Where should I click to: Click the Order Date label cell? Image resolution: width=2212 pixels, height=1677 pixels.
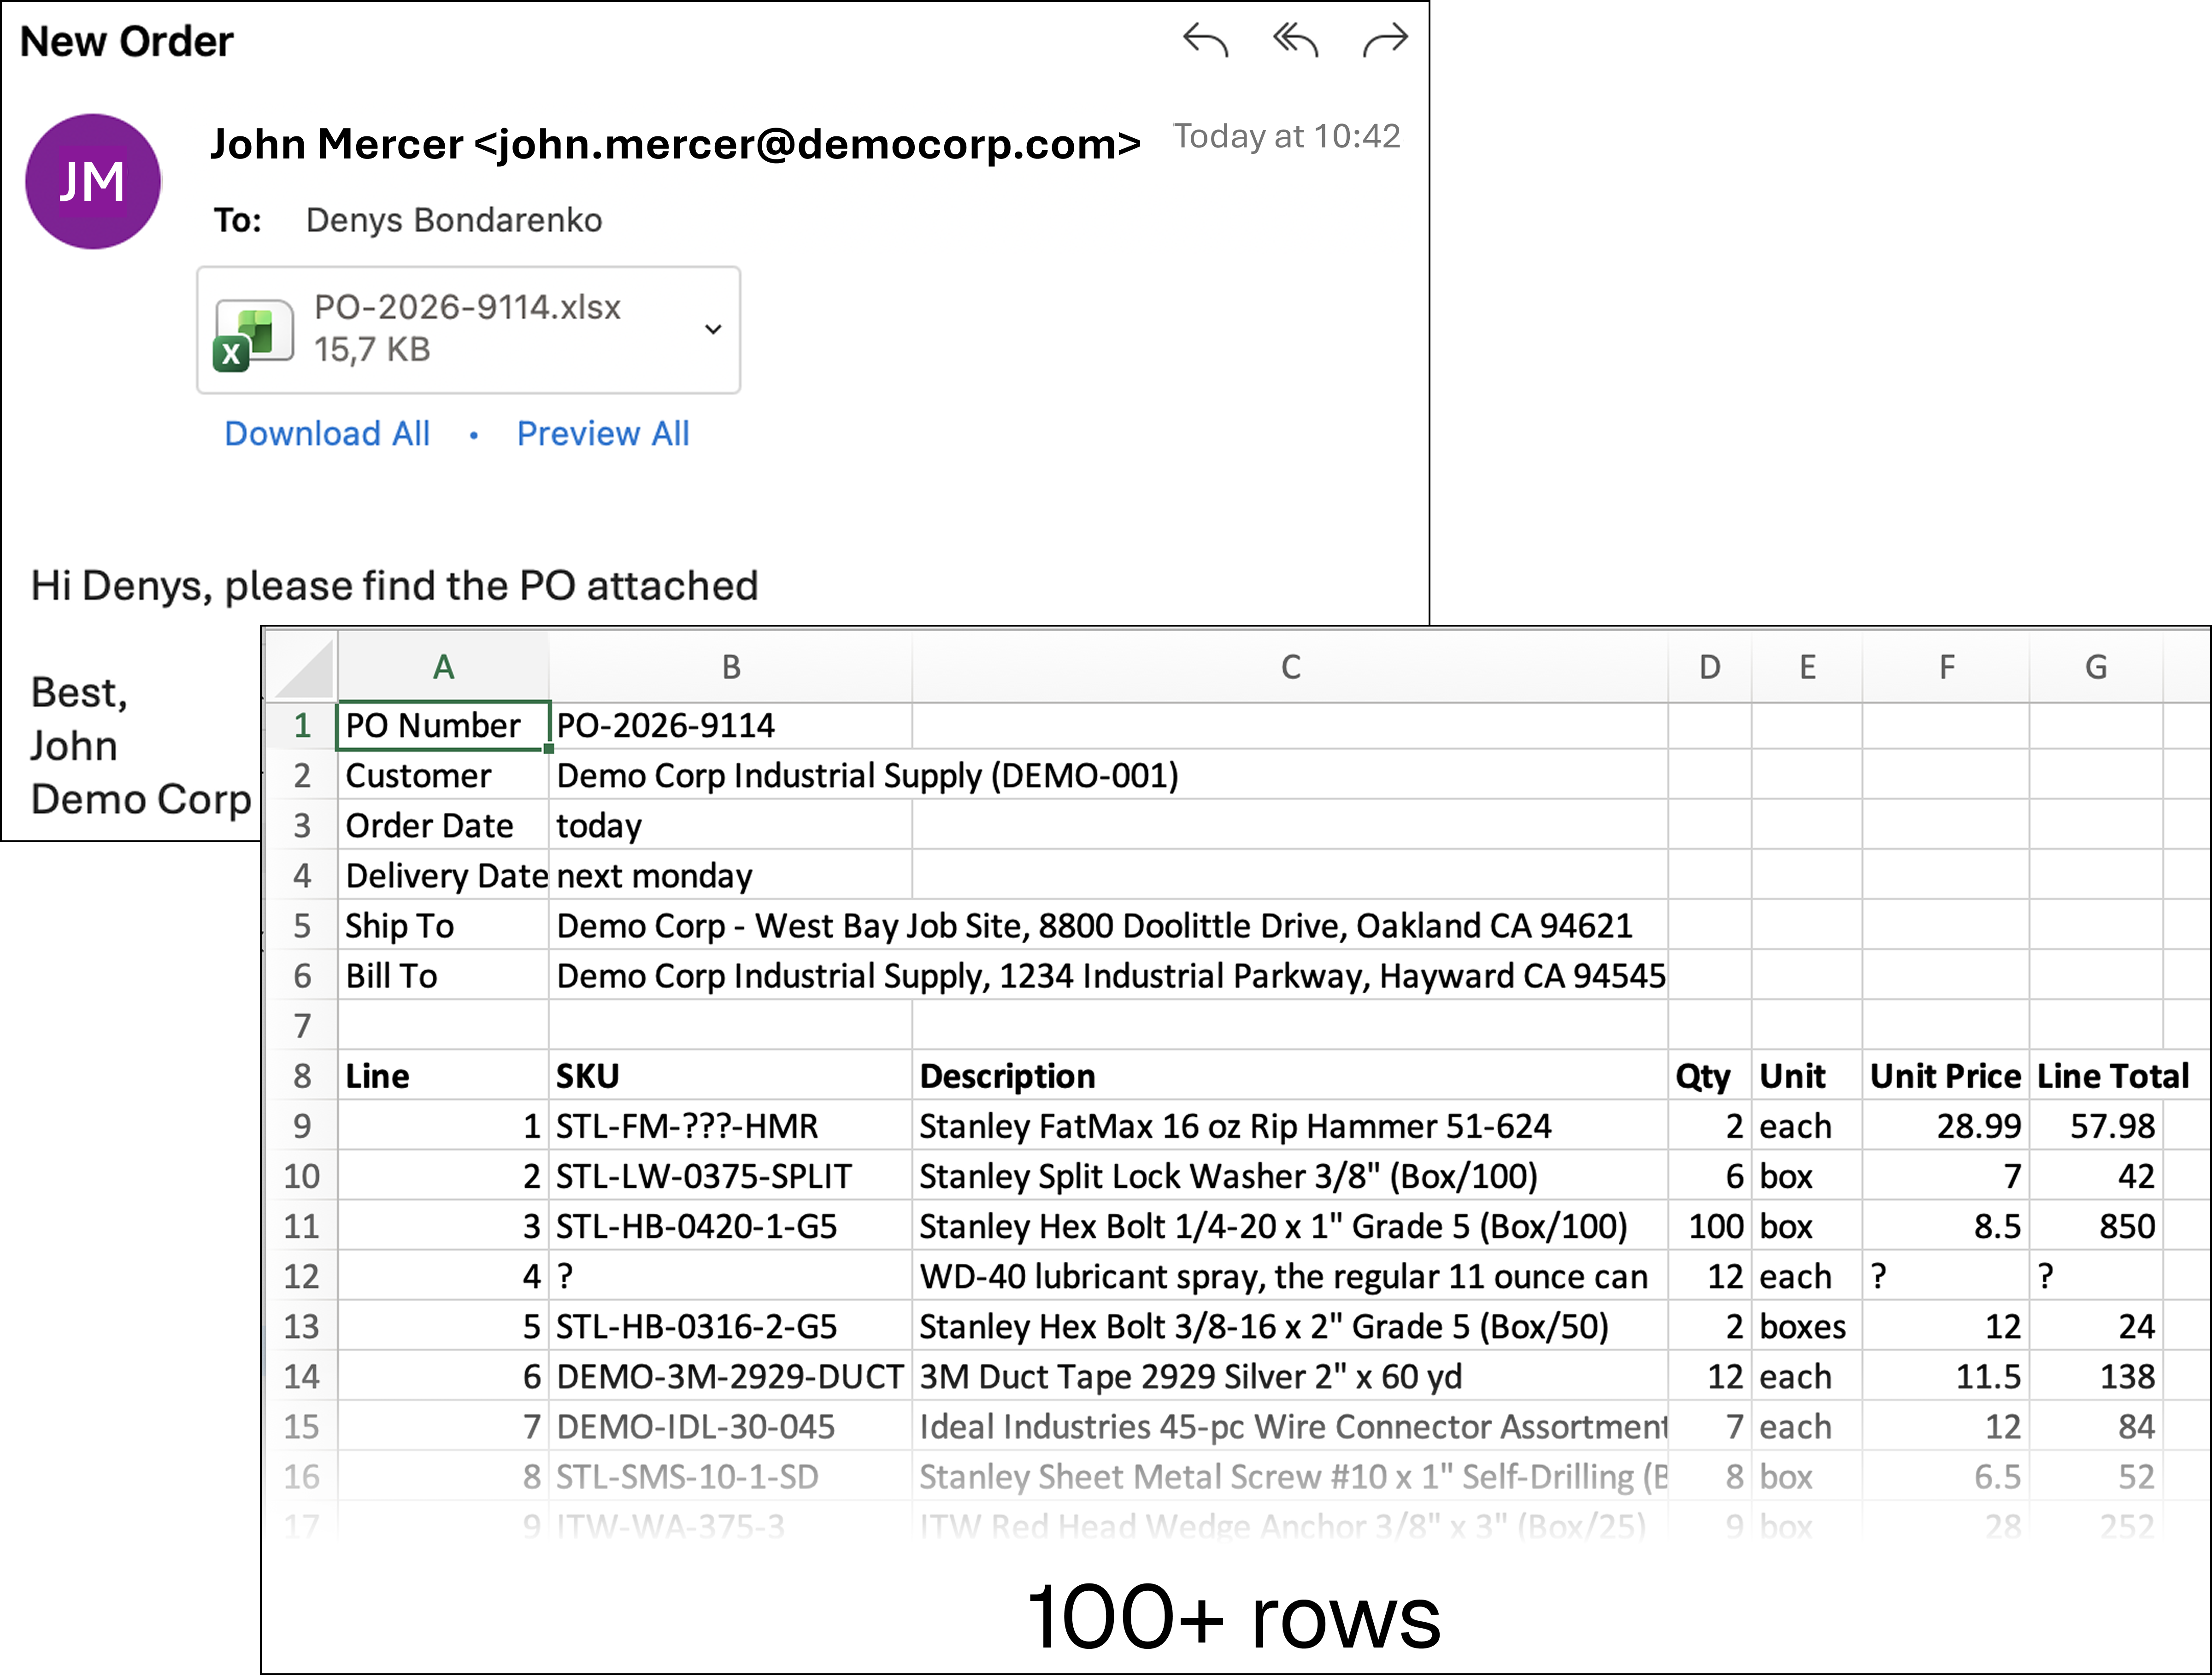[443, 825]
